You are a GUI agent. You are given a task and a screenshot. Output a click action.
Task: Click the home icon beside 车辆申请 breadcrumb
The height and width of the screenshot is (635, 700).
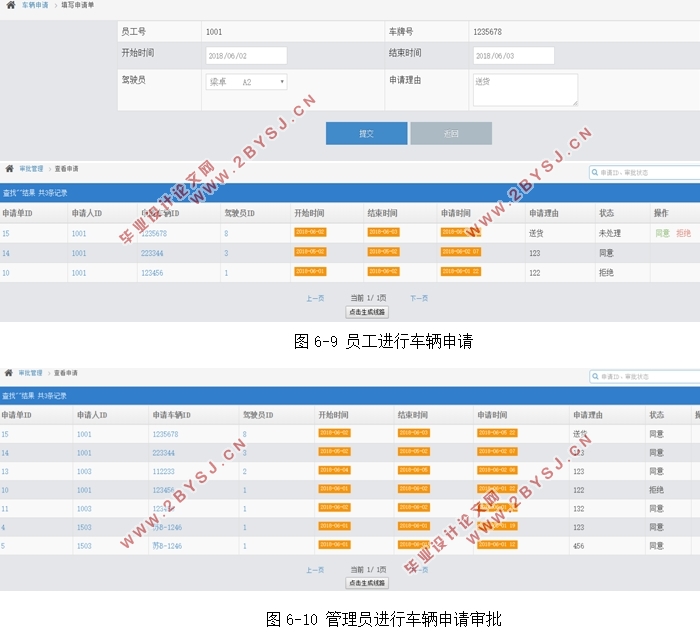click(x=11, y=5)
